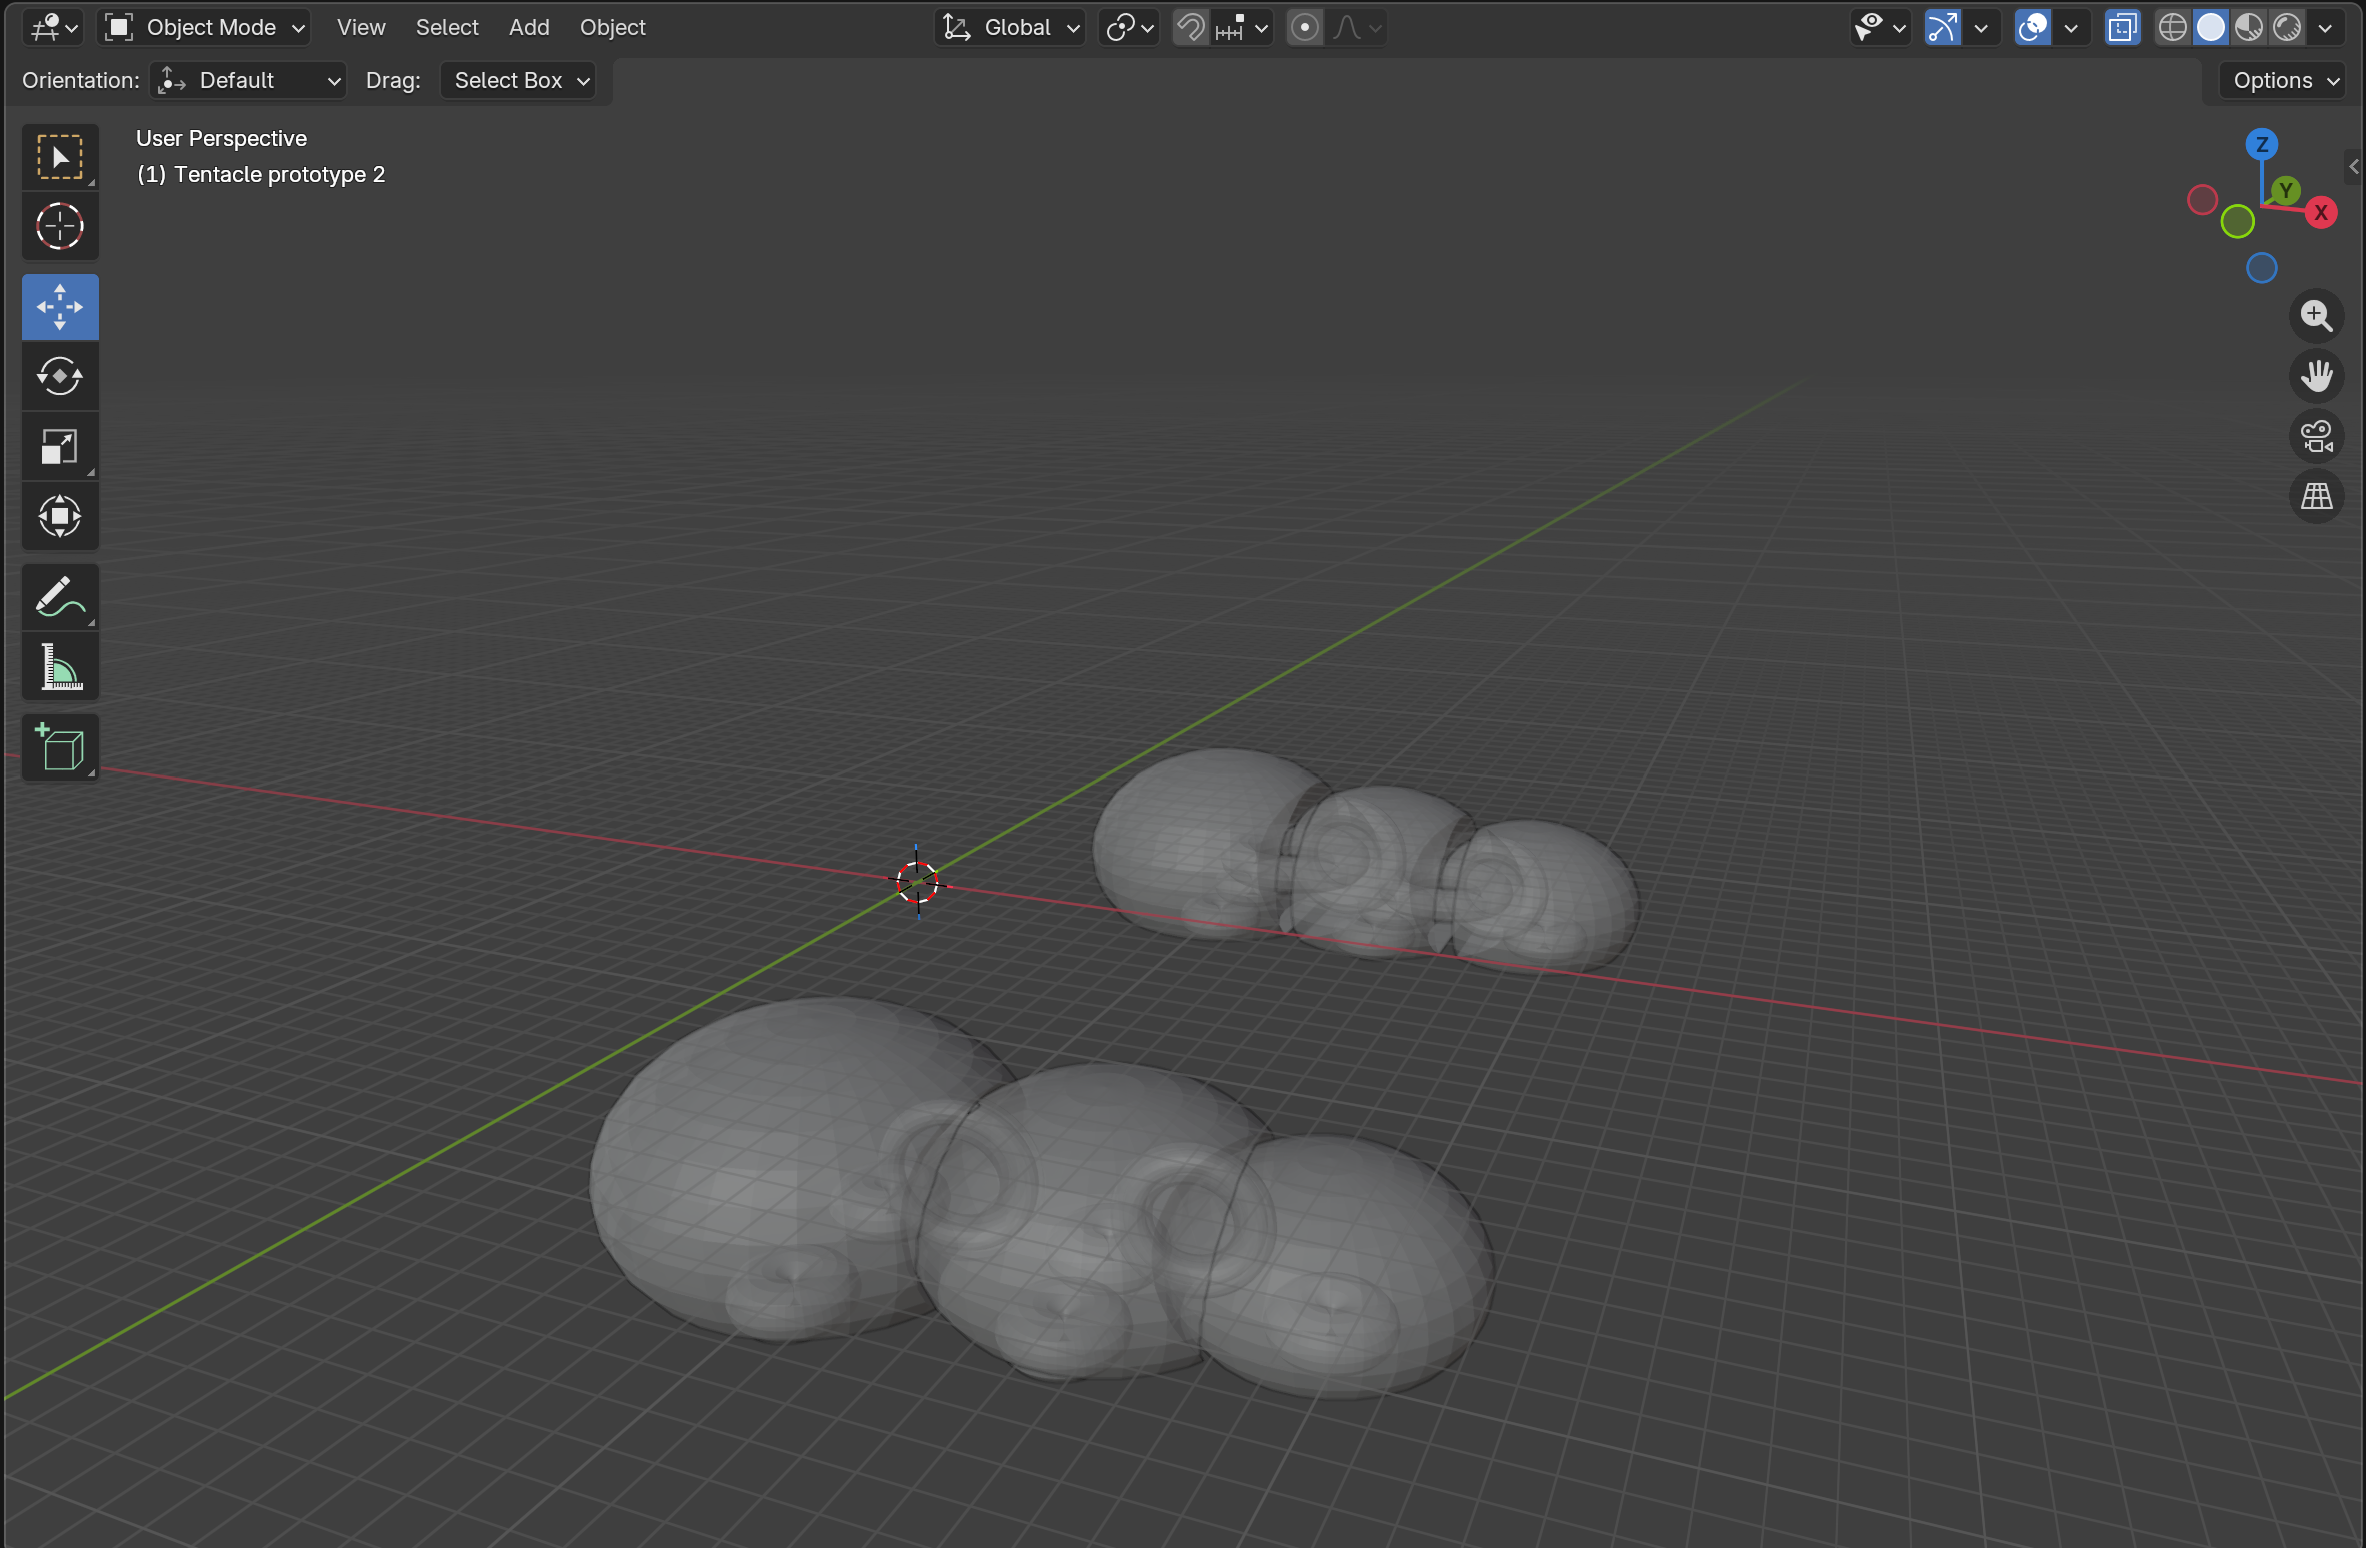This screenshot has height=1548, width=2366.
Task: Open the View menu
Action: [361, 27]
